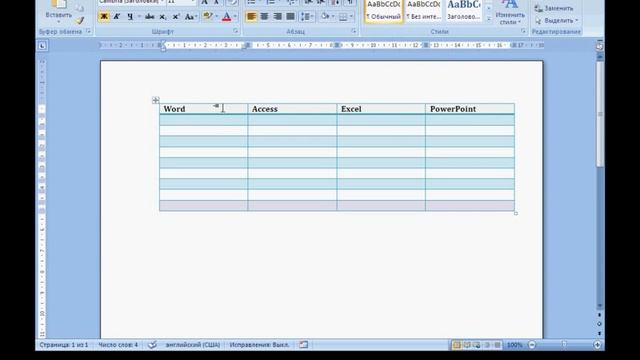Click the zoom out minus button
Screen dimensions: 640x360
coord(532,345)
